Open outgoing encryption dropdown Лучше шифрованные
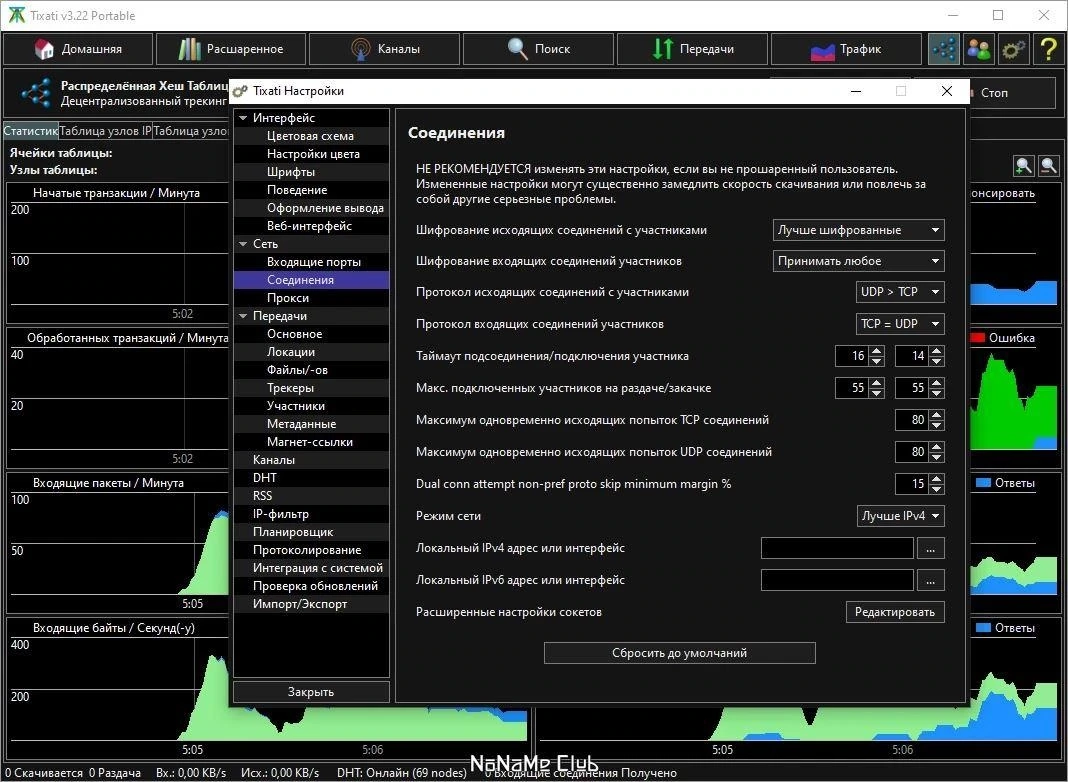The width and height of the screenshot is (1068, 782). click(x=858, y=230)
